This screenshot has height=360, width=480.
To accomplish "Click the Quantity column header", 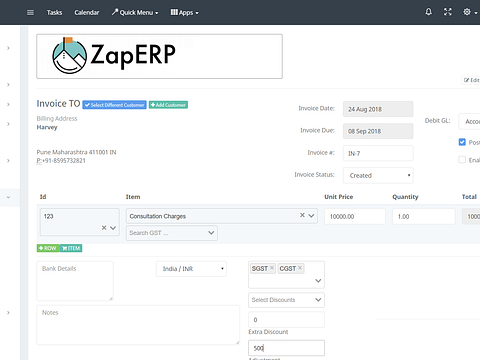I will click(x=405, y=197).
